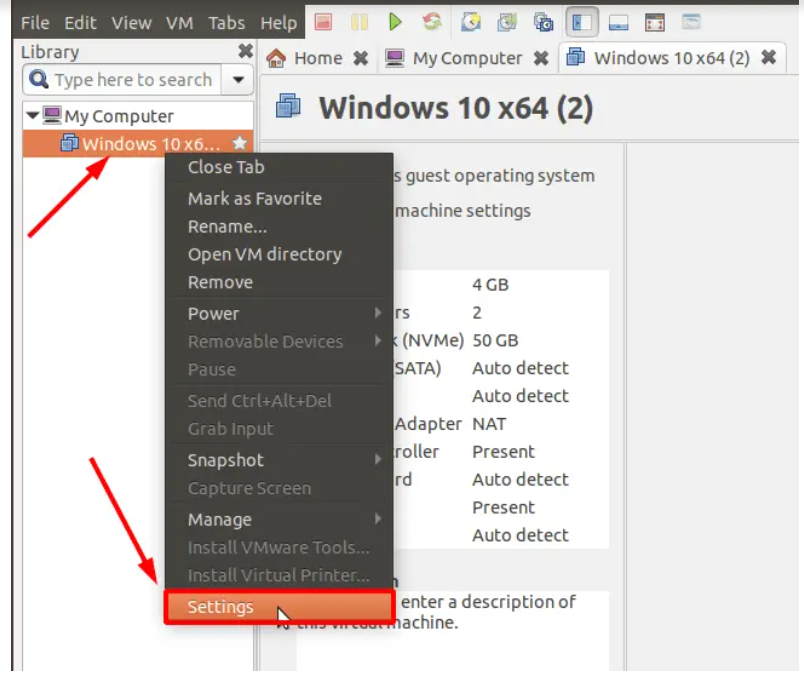804x676 pixels.
Task: Expand the Snapshot submenu
Action: (279, 460)
